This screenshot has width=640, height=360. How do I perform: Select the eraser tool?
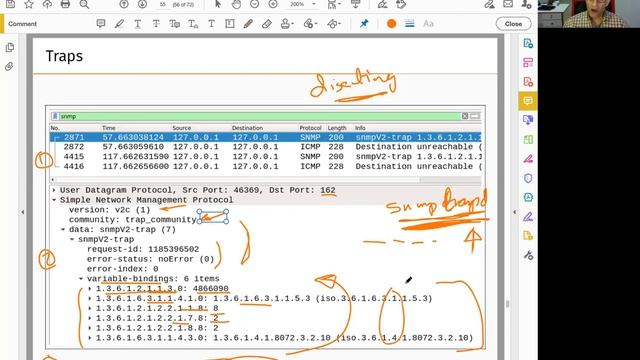[267, 24]
